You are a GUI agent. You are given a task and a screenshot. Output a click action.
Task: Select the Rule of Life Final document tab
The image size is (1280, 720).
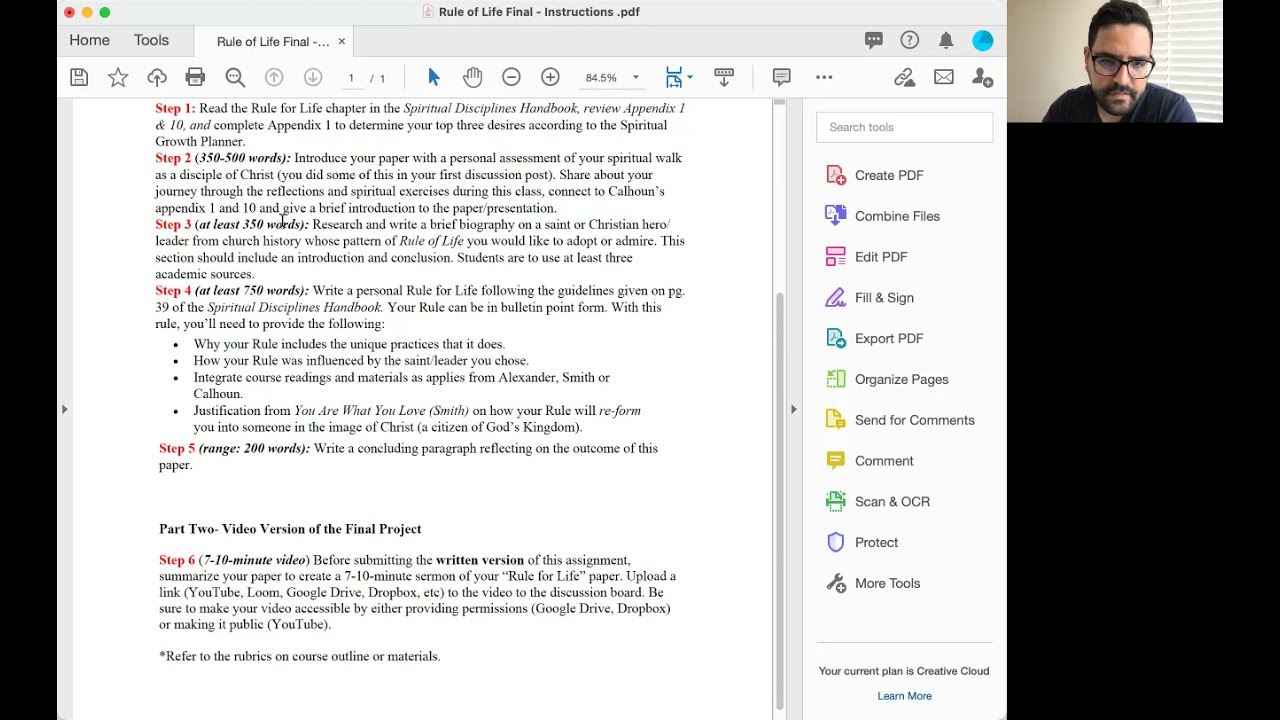pos(272,41)
